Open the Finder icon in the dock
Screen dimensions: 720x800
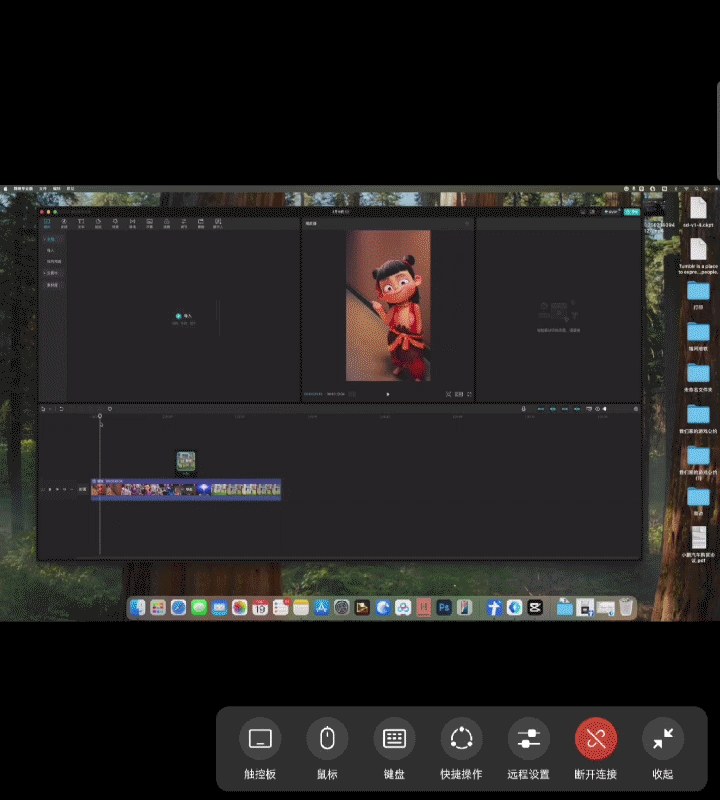tap(138, 607)
